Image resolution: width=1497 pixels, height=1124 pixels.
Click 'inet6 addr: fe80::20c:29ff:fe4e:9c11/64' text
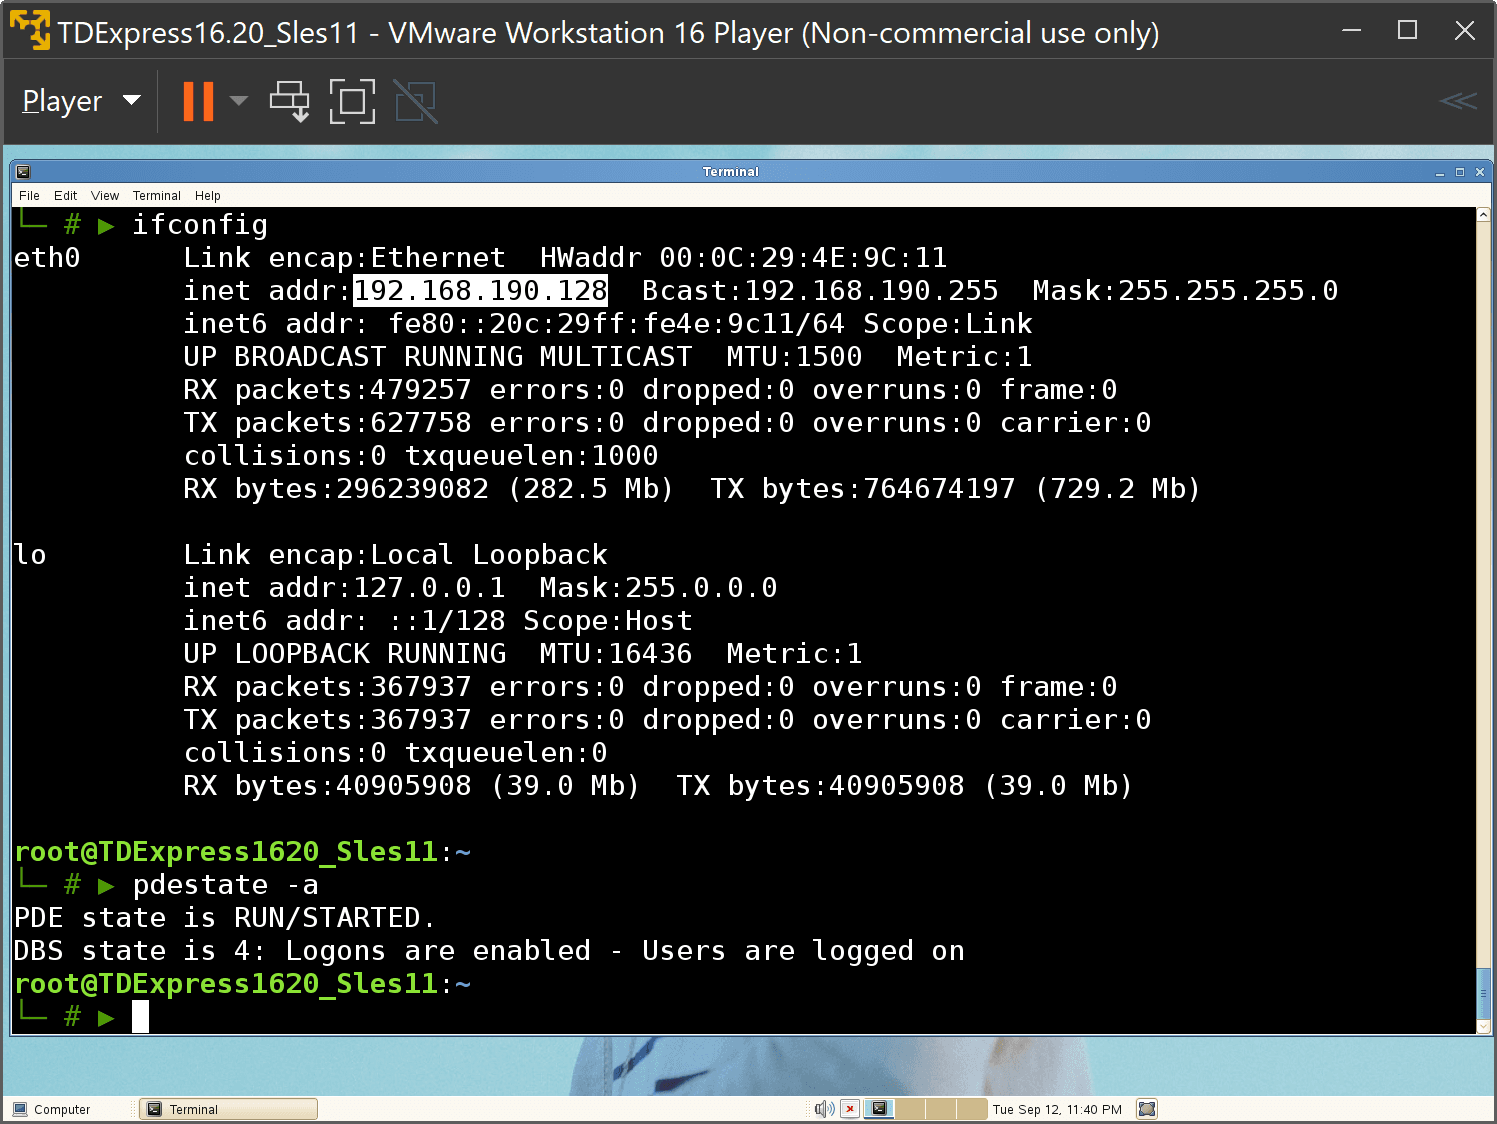point(514,324)
